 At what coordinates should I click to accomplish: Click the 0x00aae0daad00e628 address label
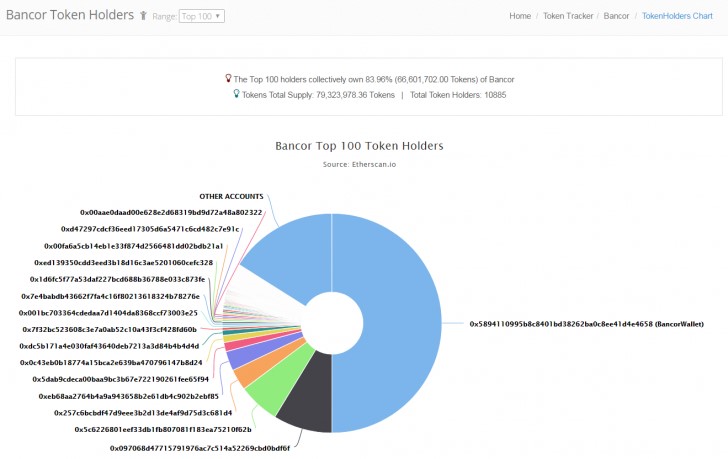click(x=171, y=212)
